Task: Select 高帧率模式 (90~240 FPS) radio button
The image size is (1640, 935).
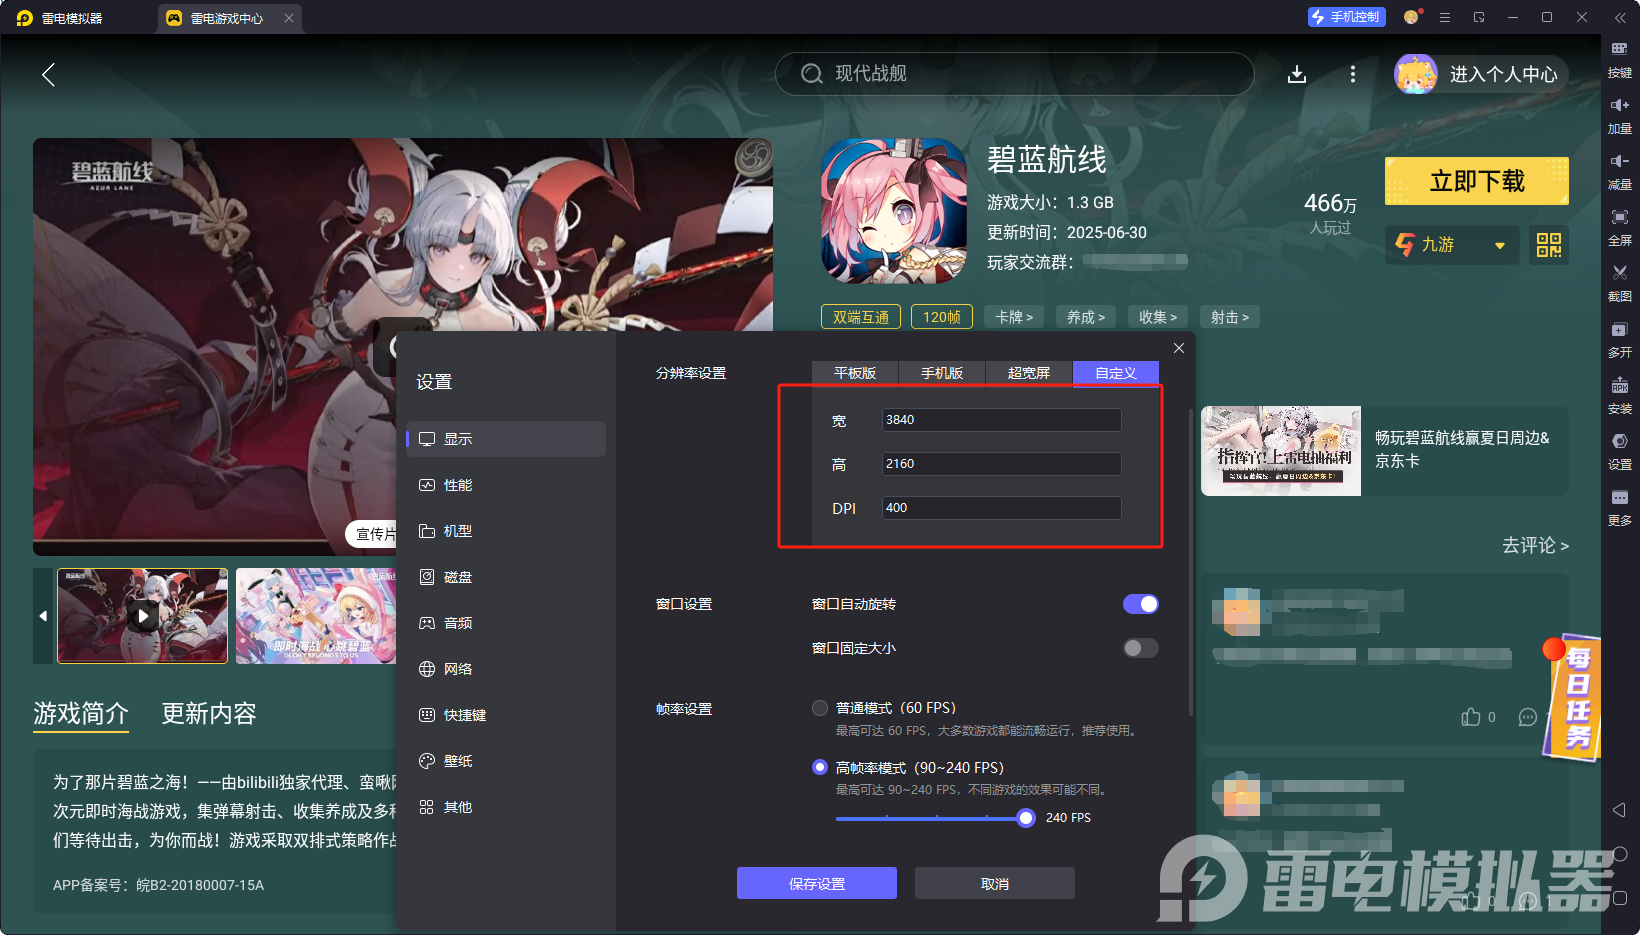Action: 820,768
